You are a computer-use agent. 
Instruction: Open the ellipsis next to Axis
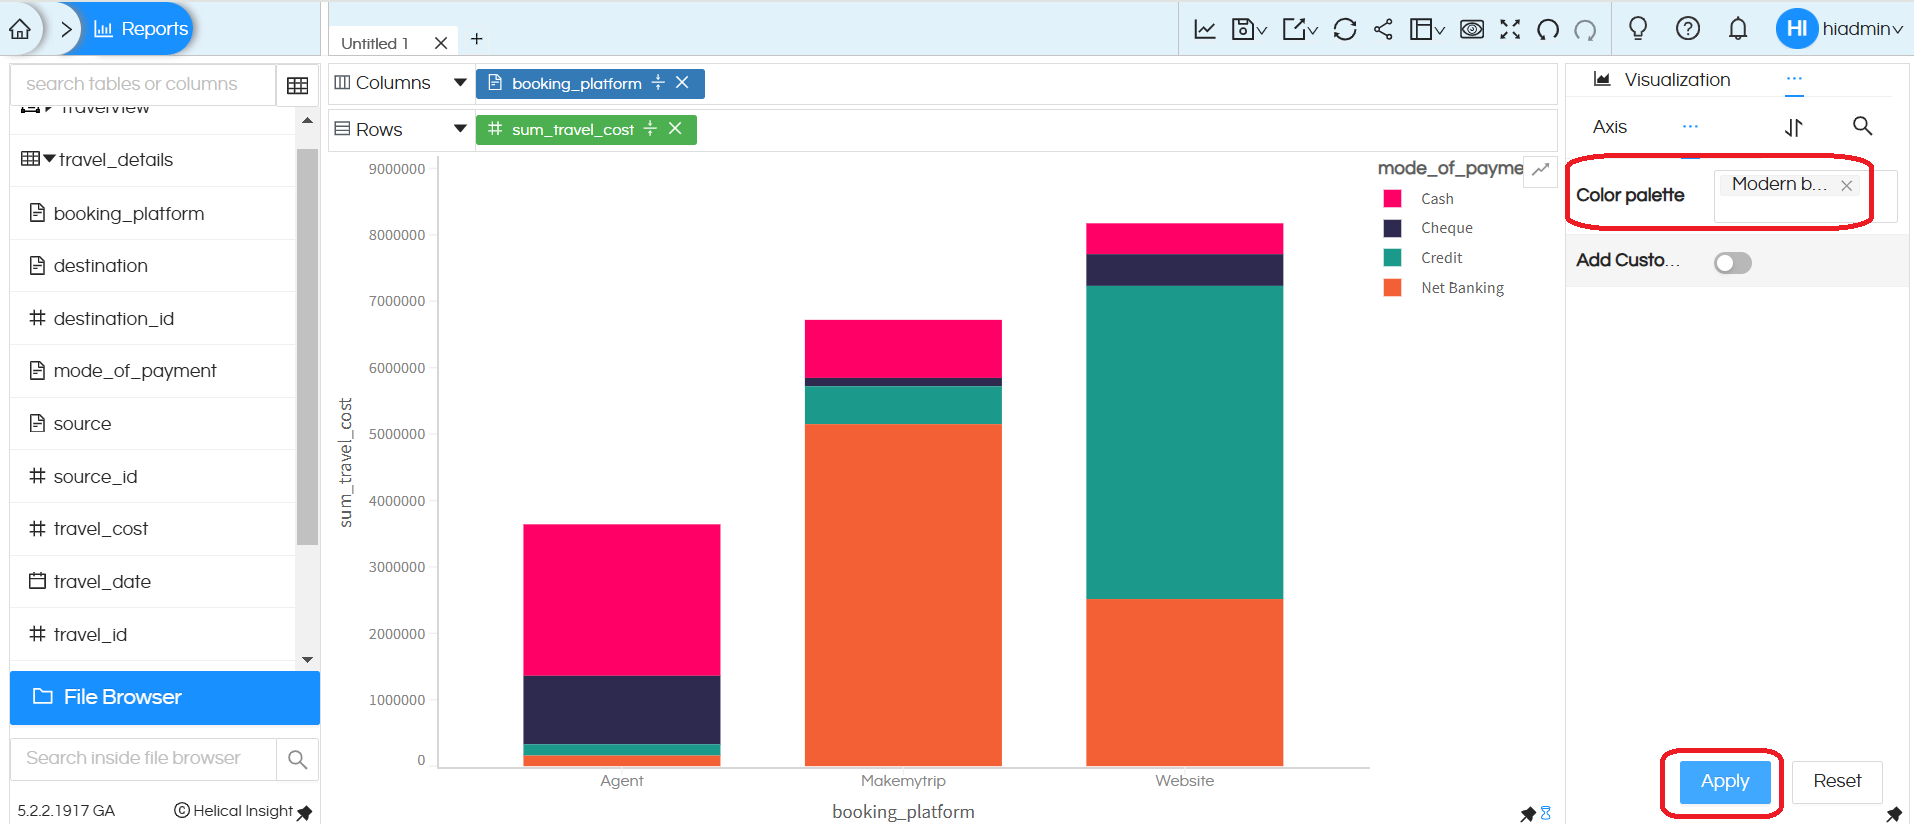point(1690,127)
